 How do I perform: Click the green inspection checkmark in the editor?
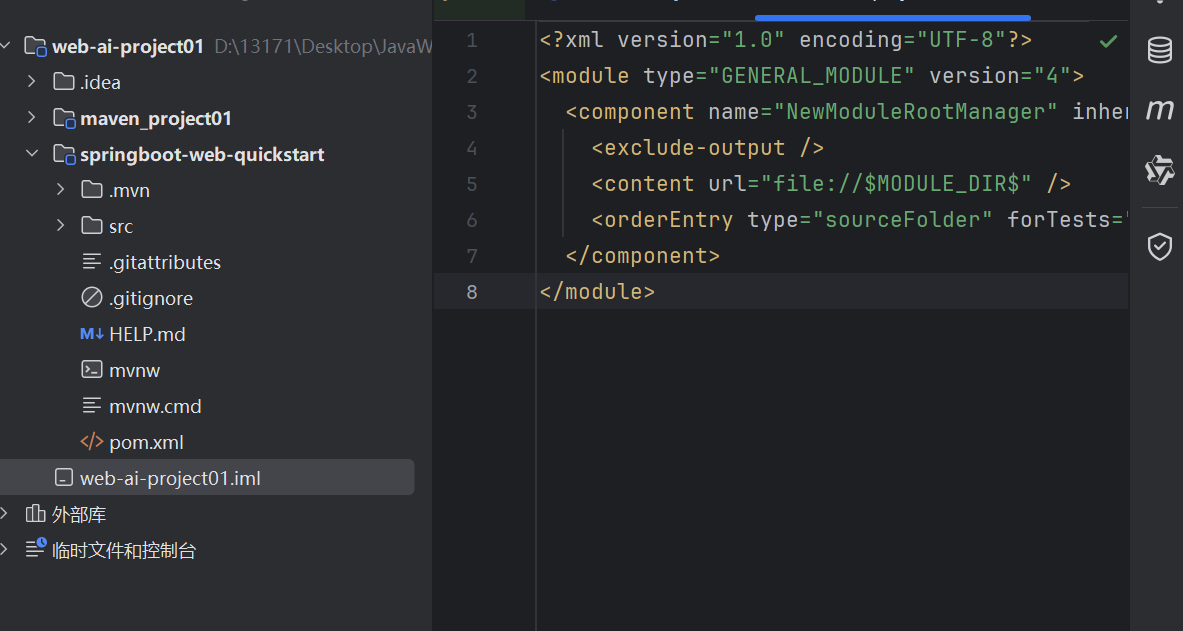(x=1108, y=42)
